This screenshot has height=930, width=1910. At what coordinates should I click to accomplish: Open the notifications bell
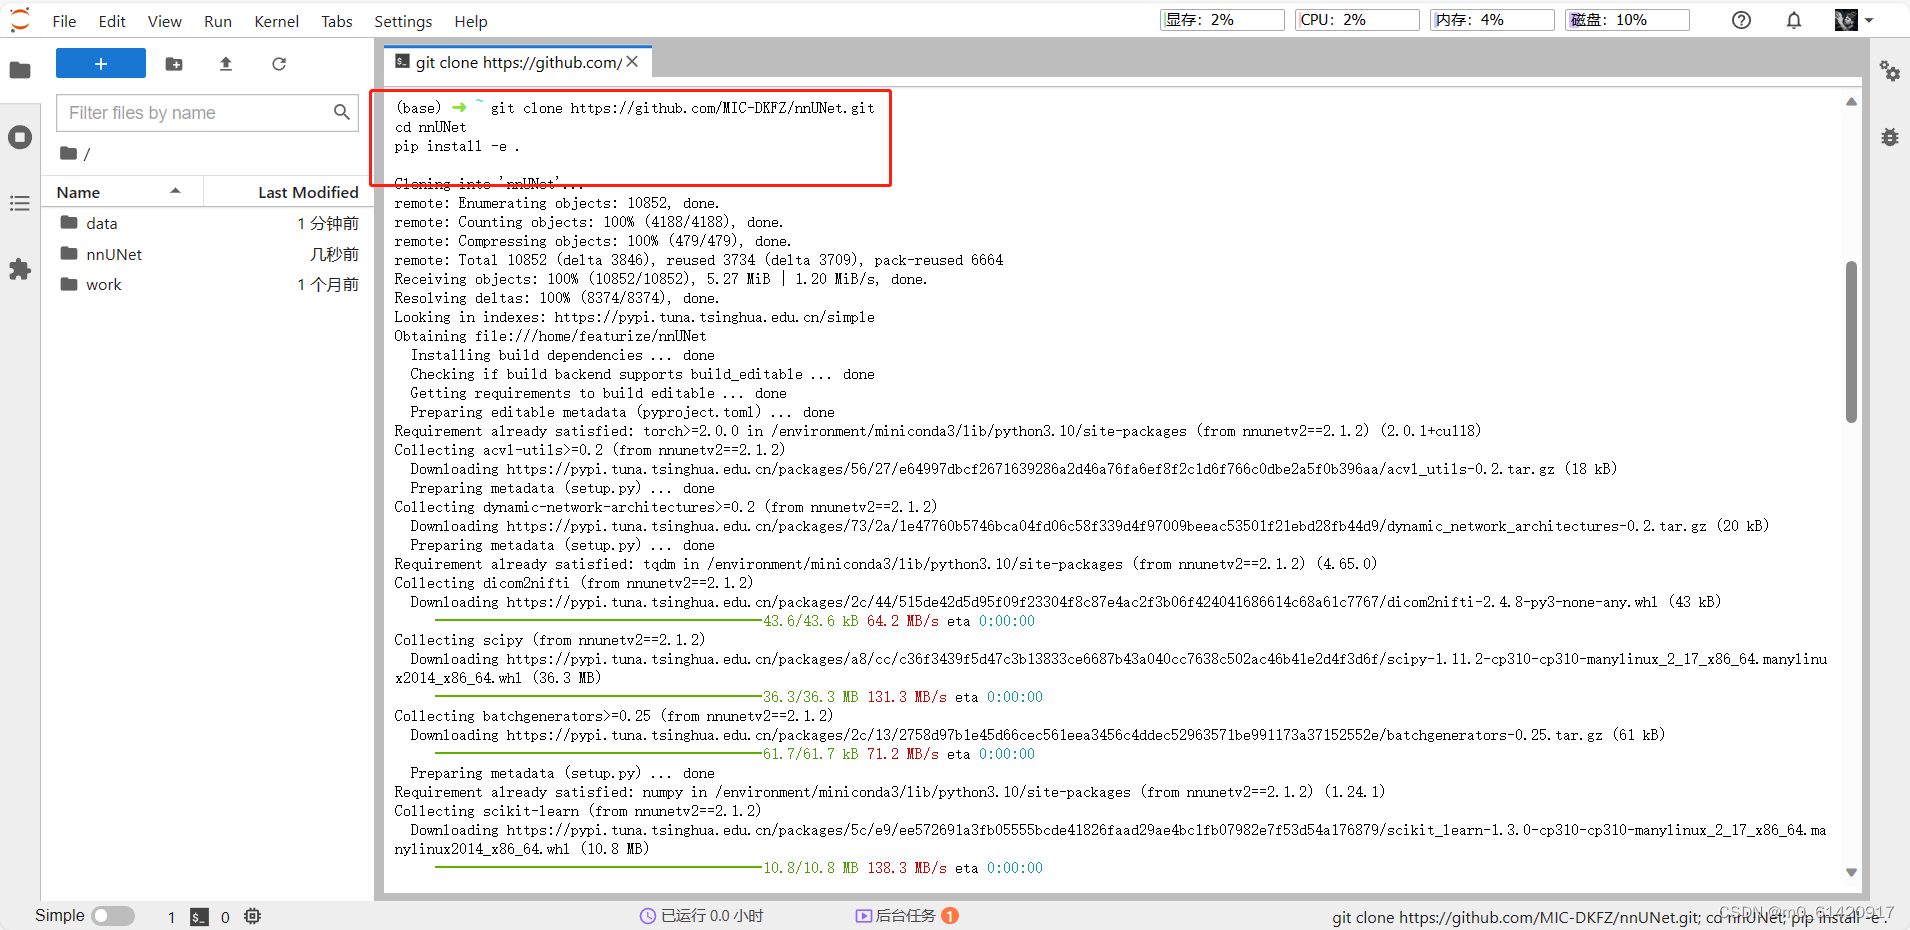pos(1794,20)
